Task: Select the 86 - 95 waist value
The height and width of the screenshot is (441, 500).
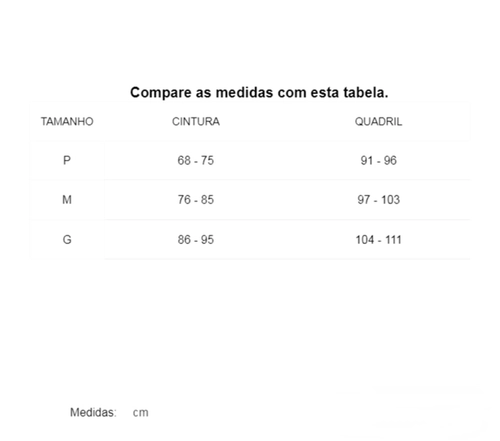Action: point(196,239)
